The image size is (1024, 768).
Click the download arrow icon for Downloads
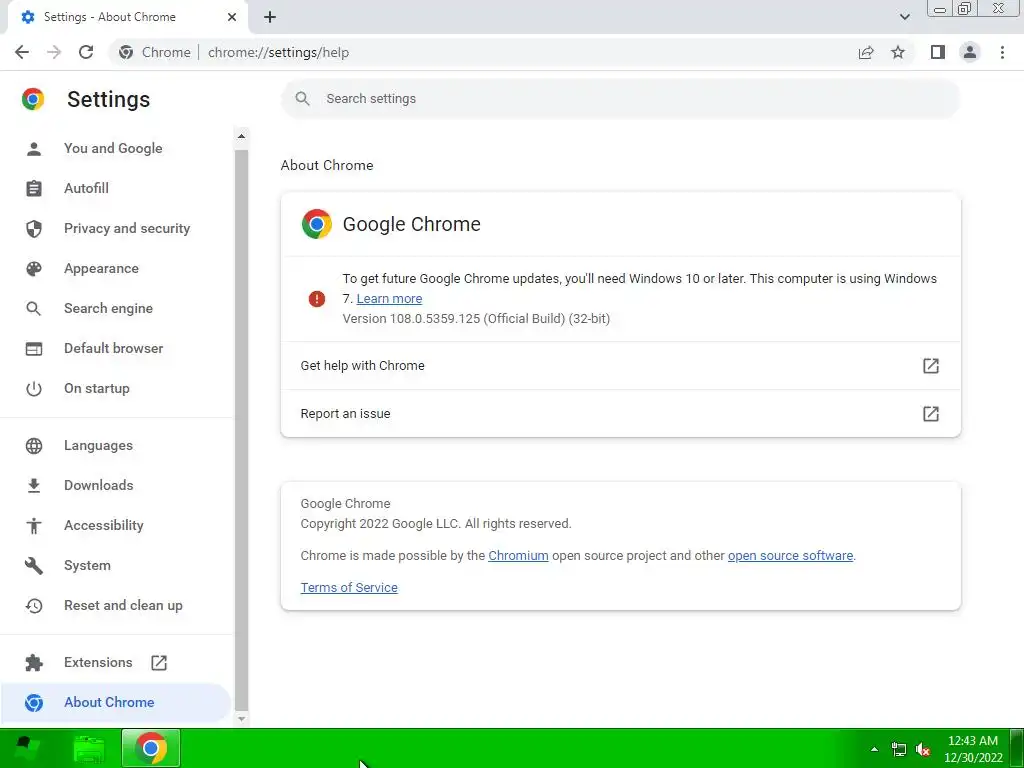(x=34, y=485)
